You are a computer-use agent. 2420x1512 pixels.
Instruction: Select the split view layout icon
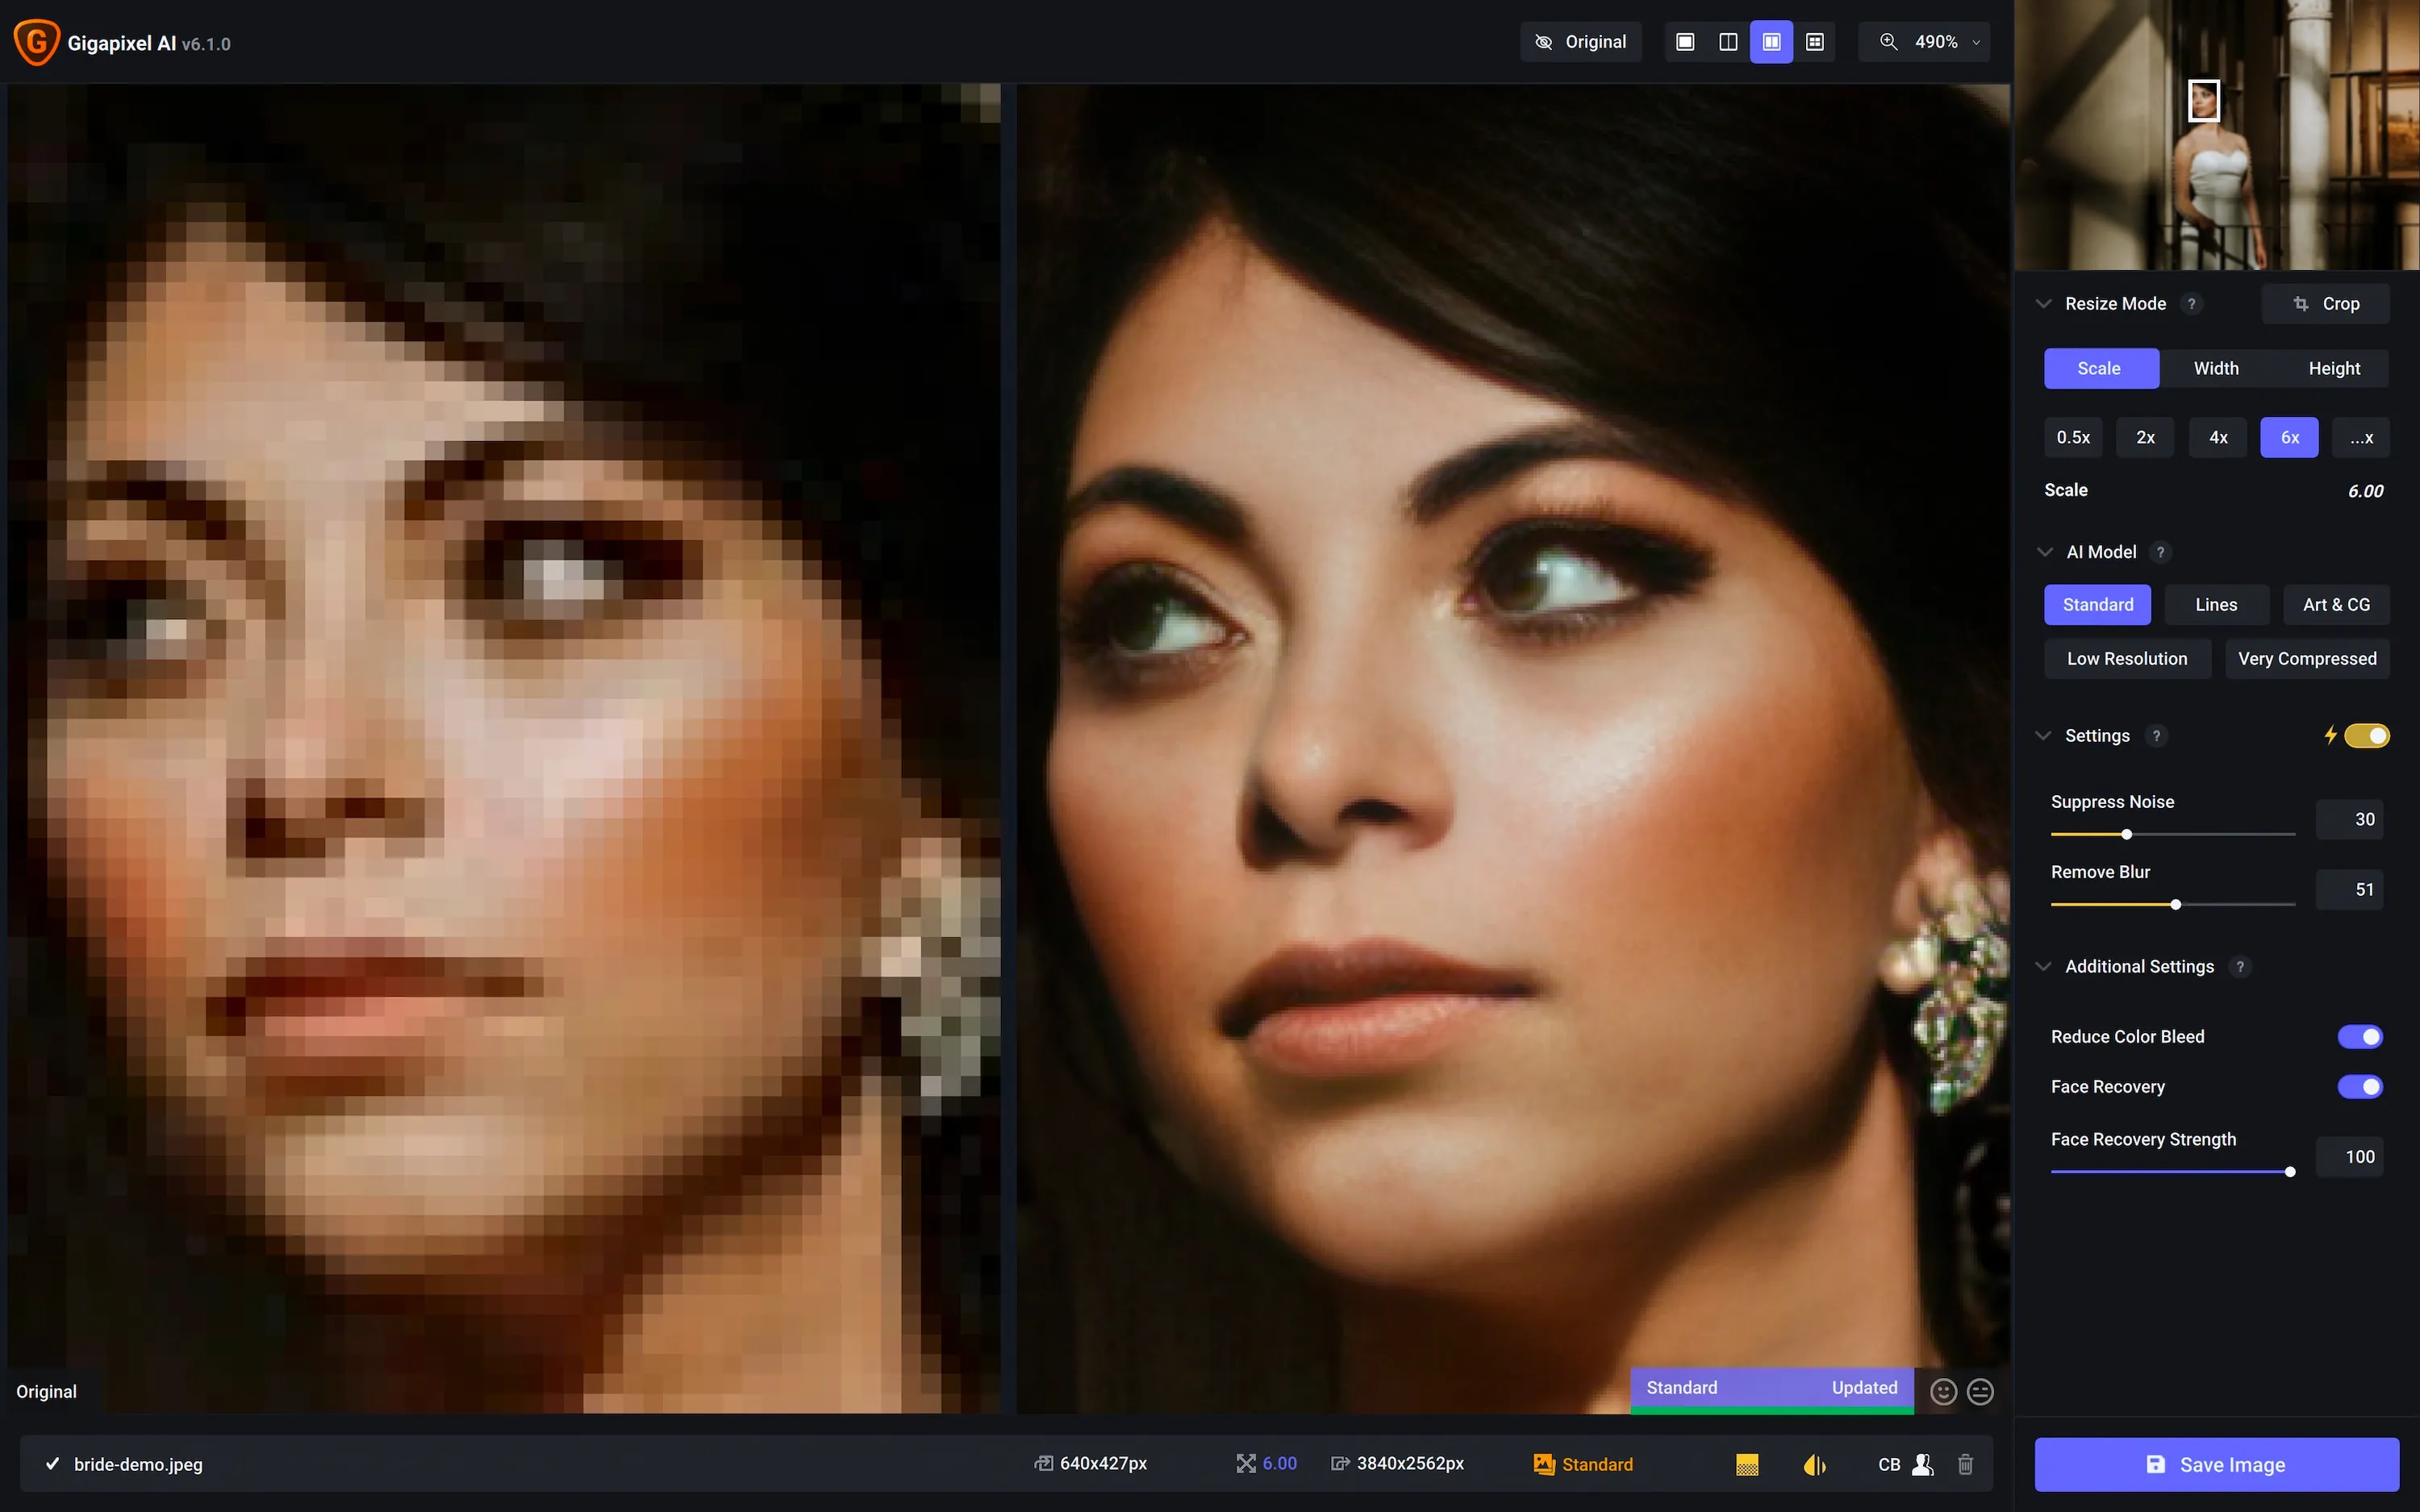pos(1728,42)
